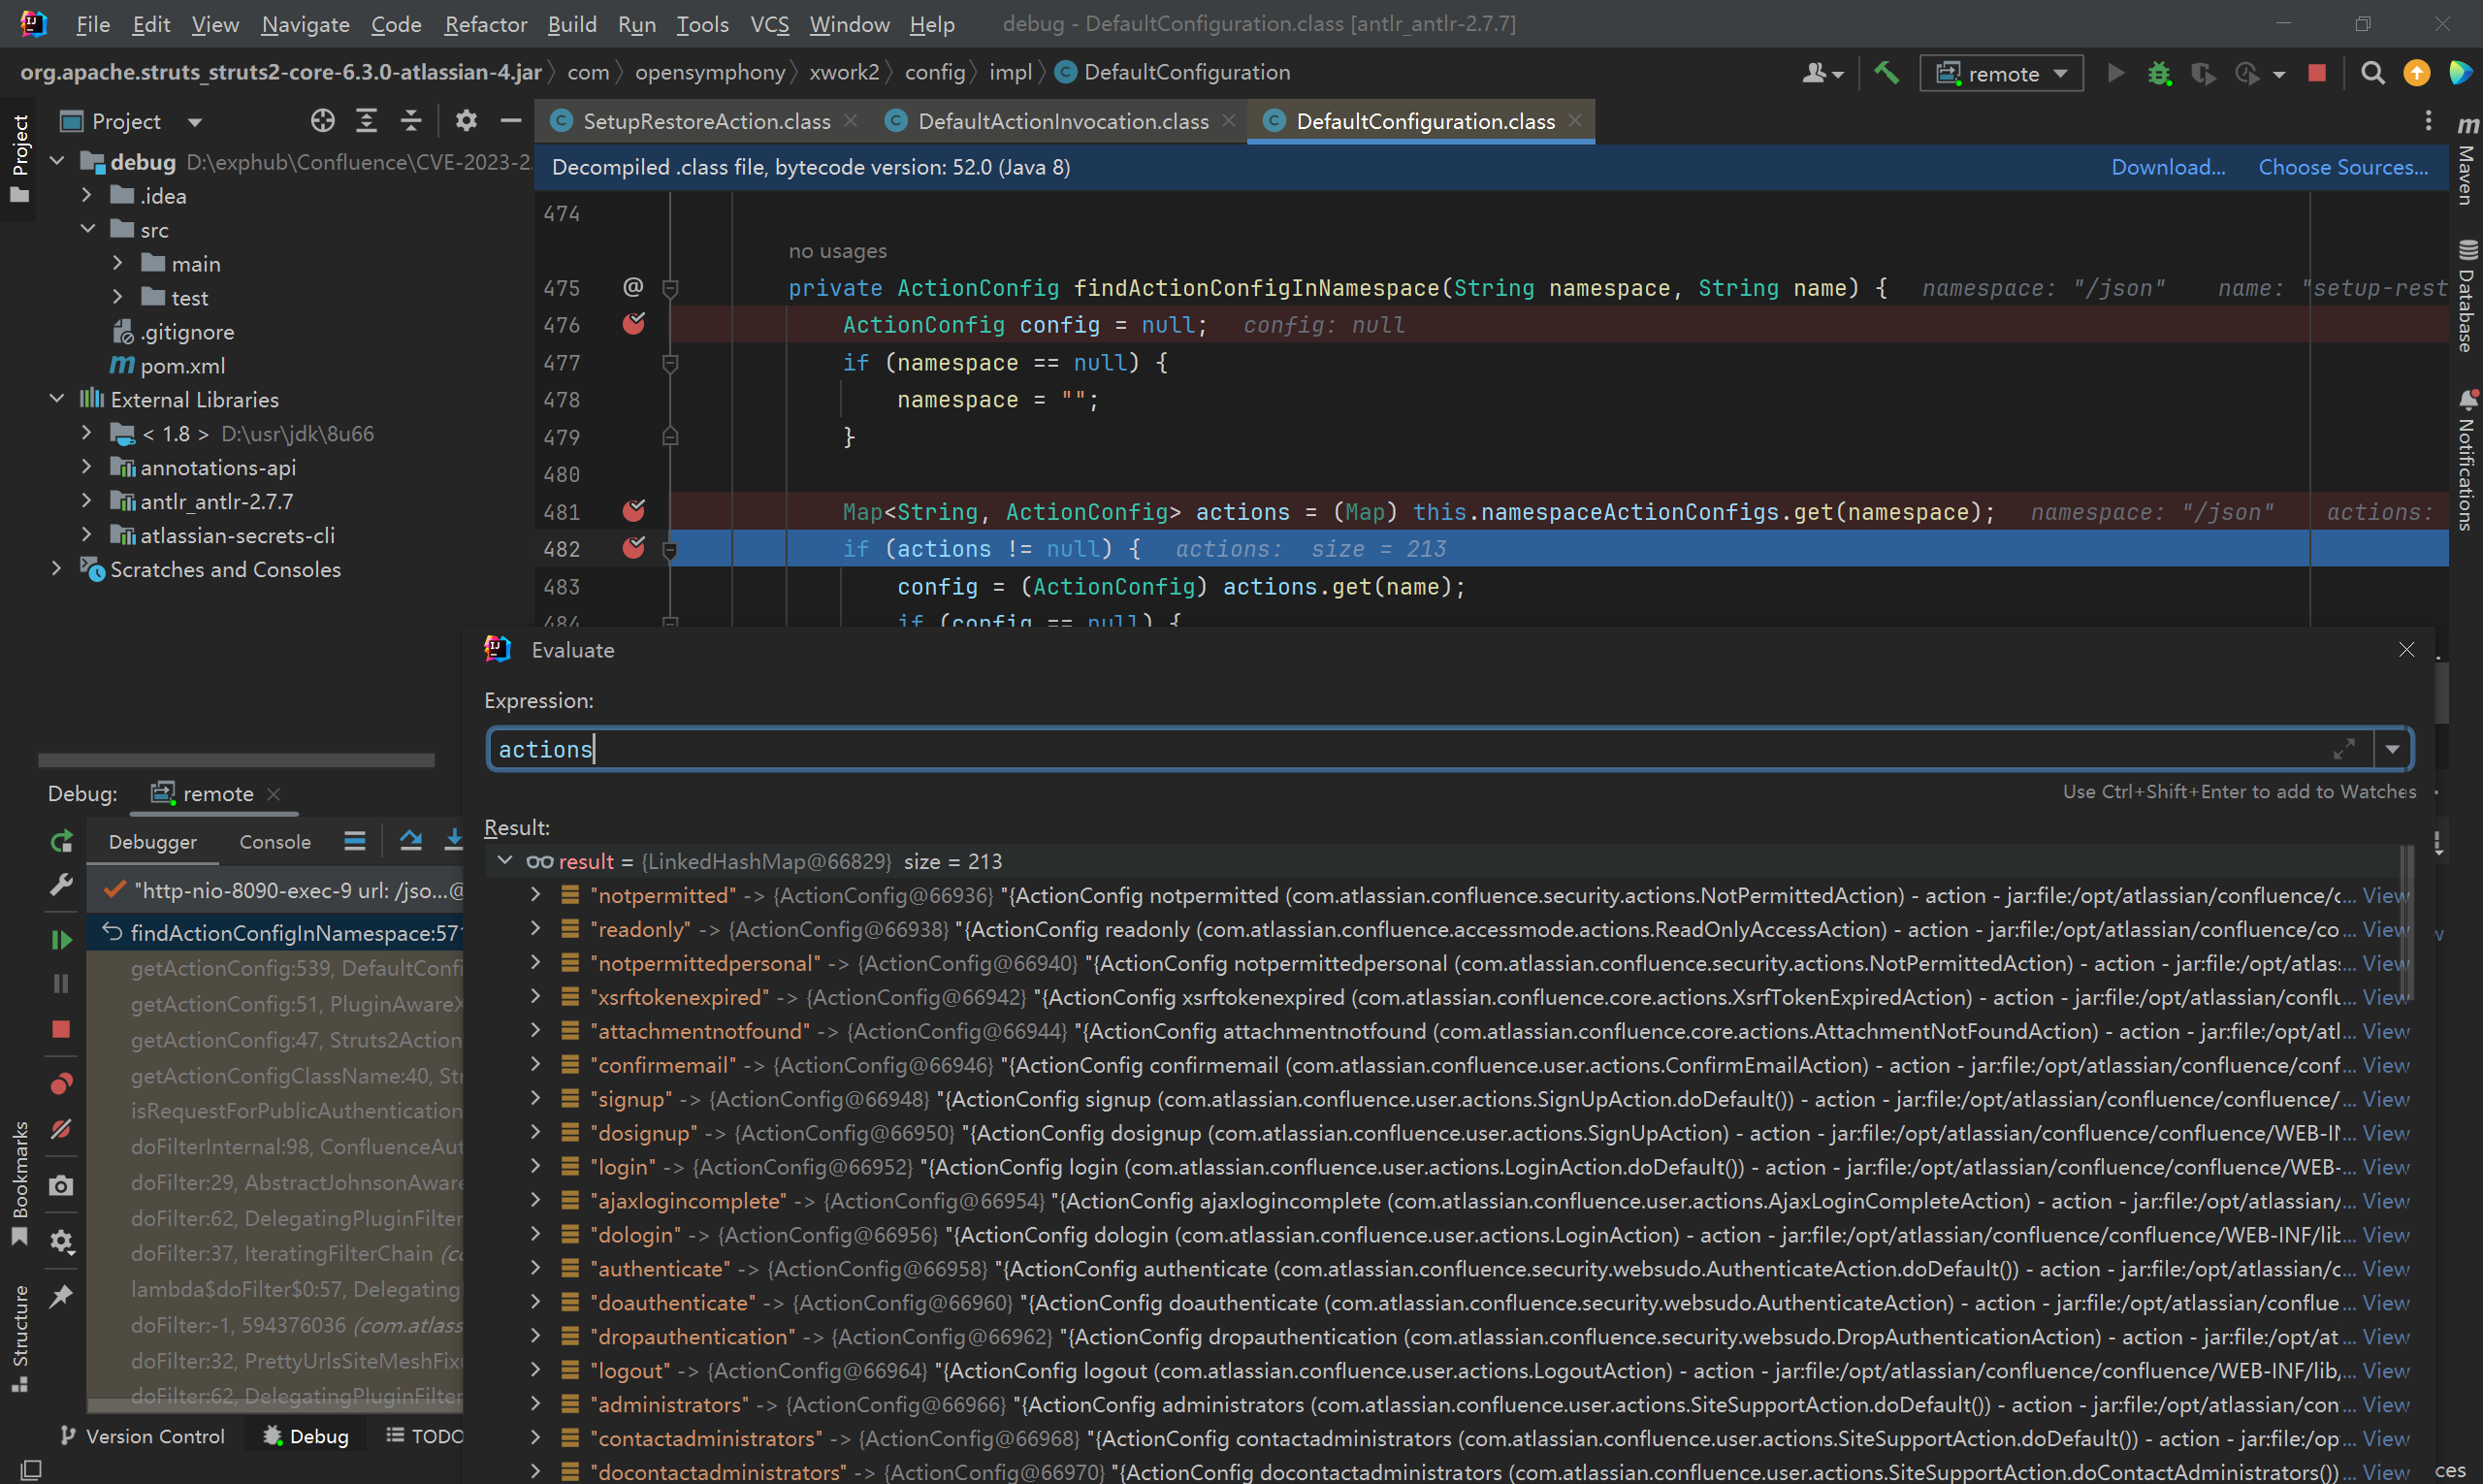Viewport: 2483px width, 1484px height.
Task: Open the Build menu
Action: [572, 24]
